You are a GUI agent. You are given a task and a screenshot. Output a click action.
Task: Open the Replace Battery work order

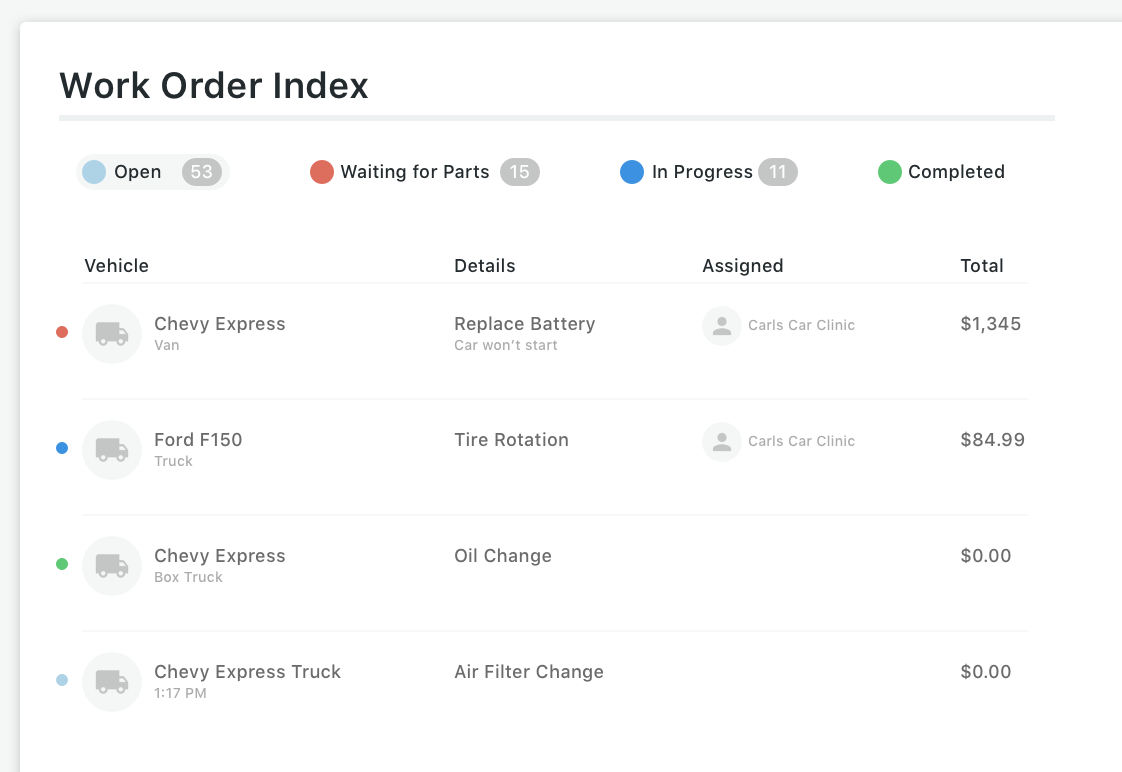pyautogui.click(x=525, y=324)
